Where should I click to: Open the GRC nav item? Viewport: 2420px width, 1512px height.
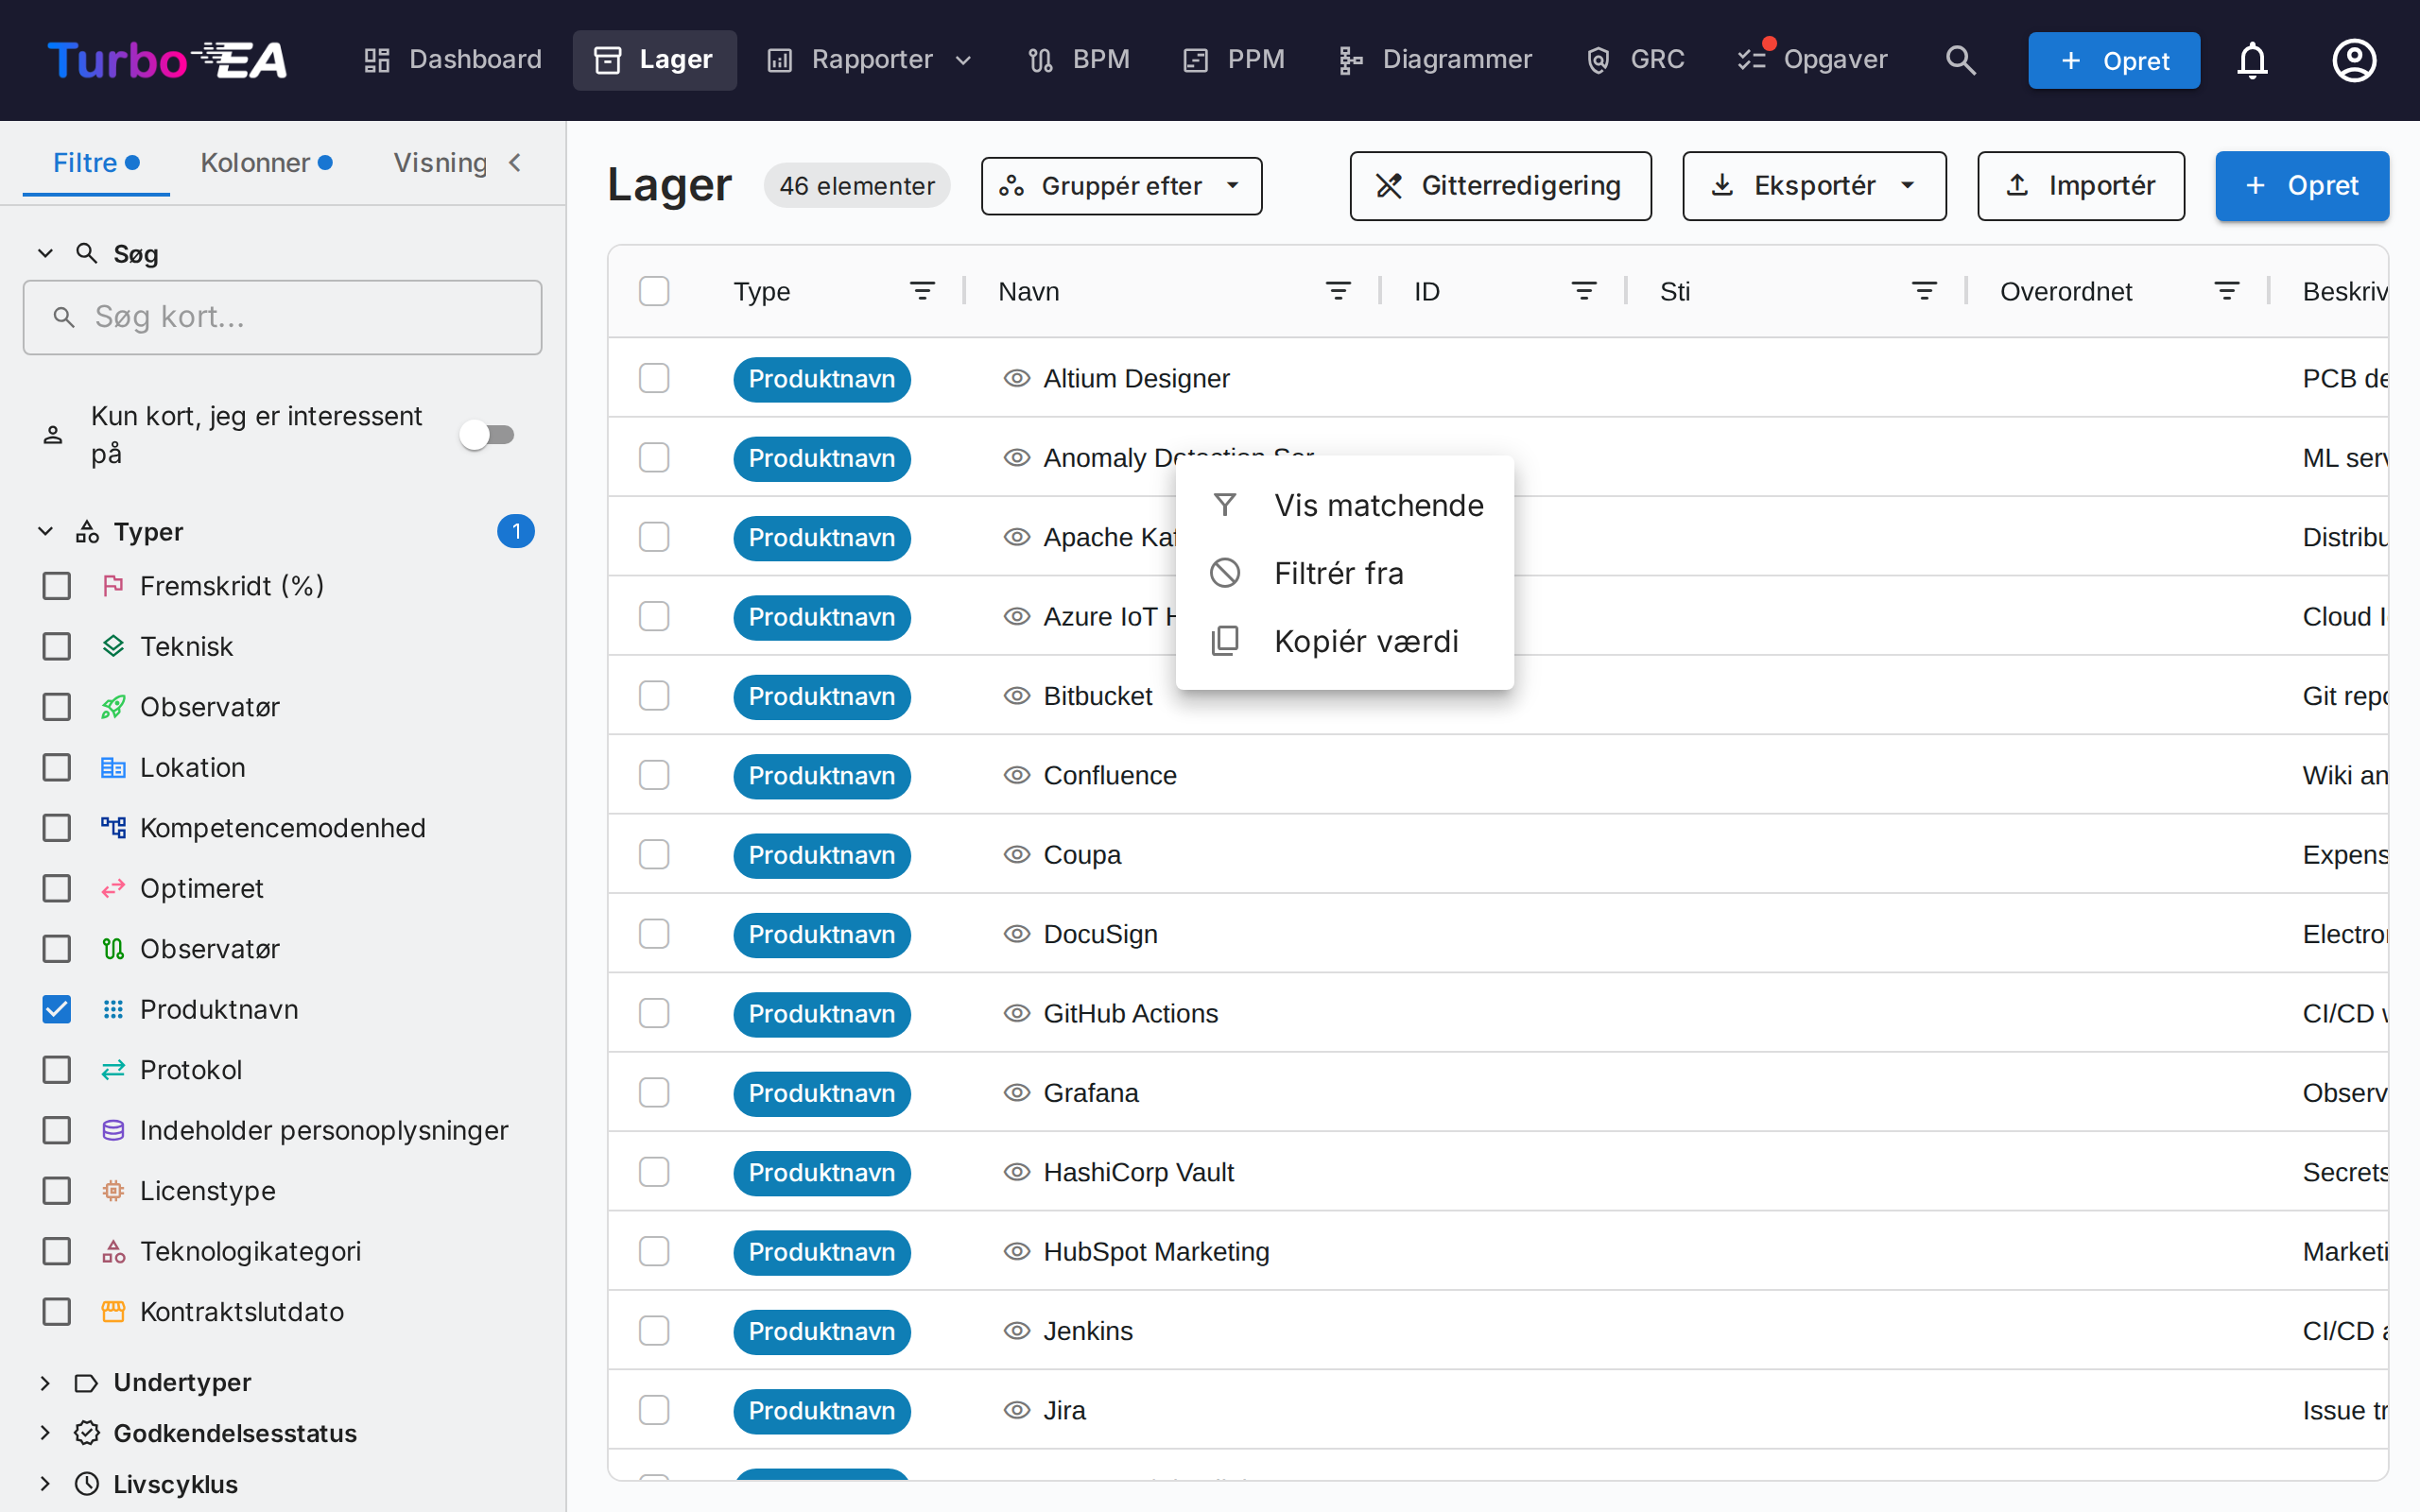tap(1636, 60)
